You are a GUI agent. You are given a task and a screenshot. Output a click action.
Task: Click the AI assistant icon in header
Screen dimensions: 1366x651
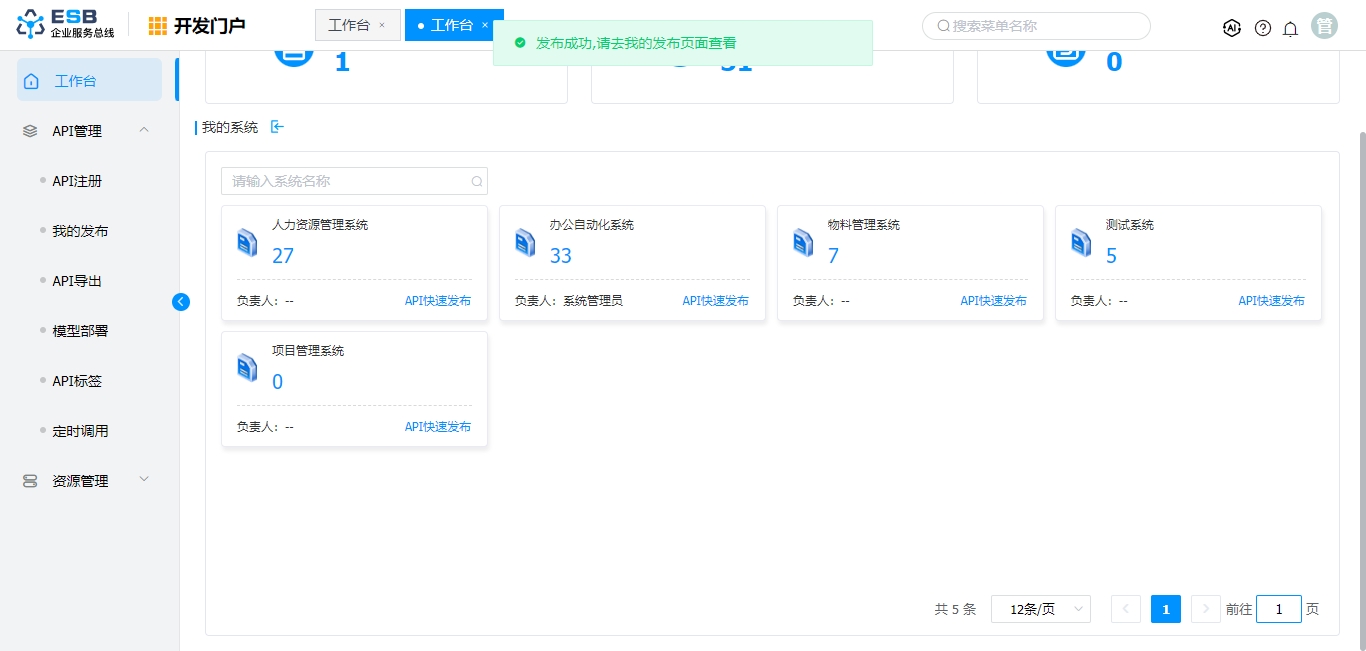[1232, 28]
